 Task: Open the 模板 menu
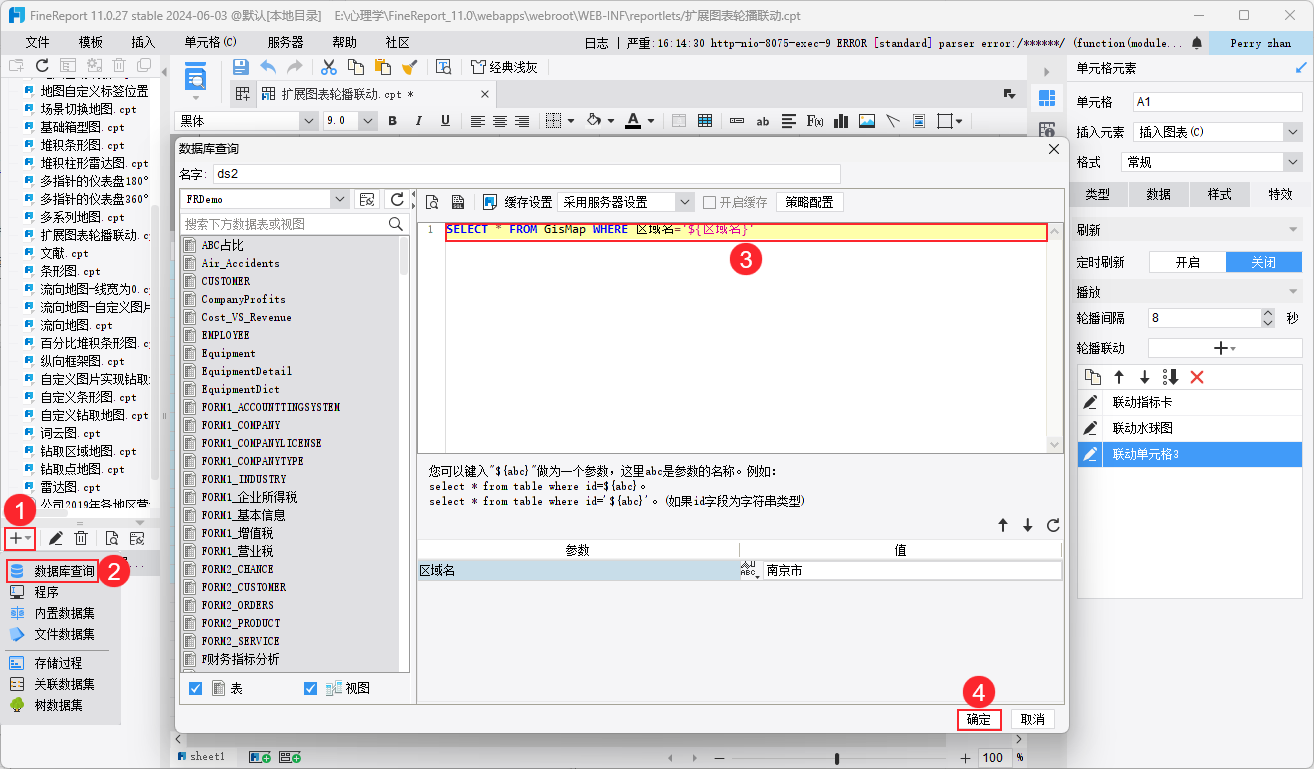point(91,43)
